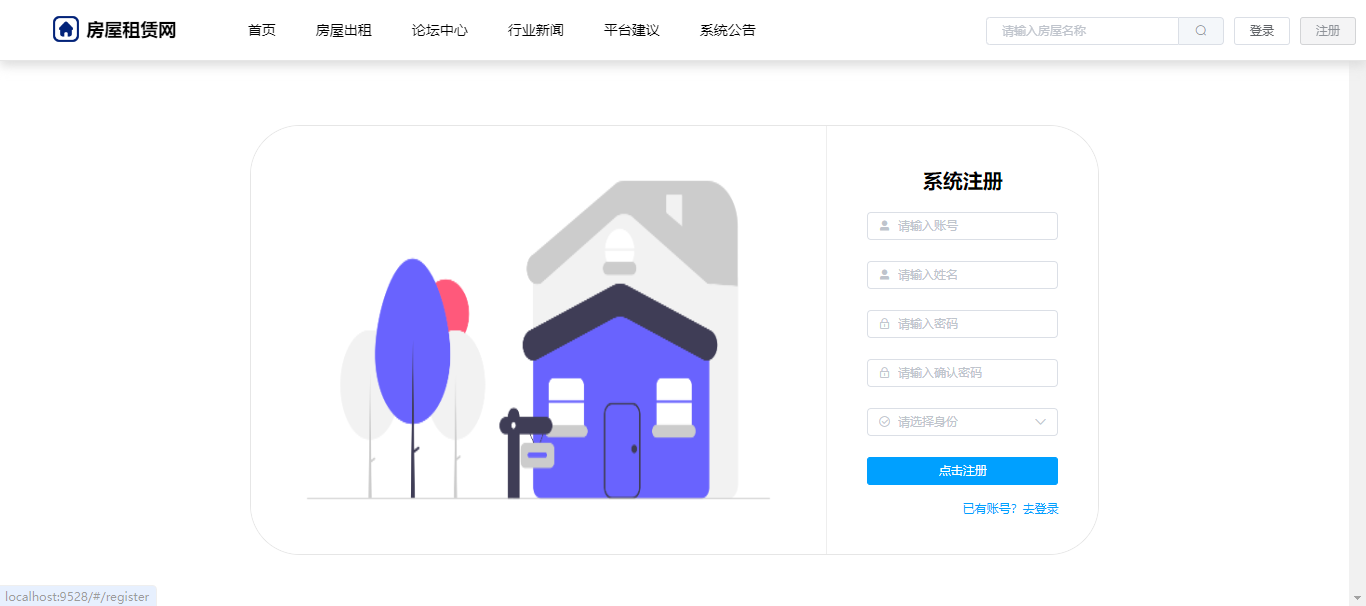The image size is (1366, 606).
Task: Click the search magnifier icon
Action: (x=1201, y=31)
